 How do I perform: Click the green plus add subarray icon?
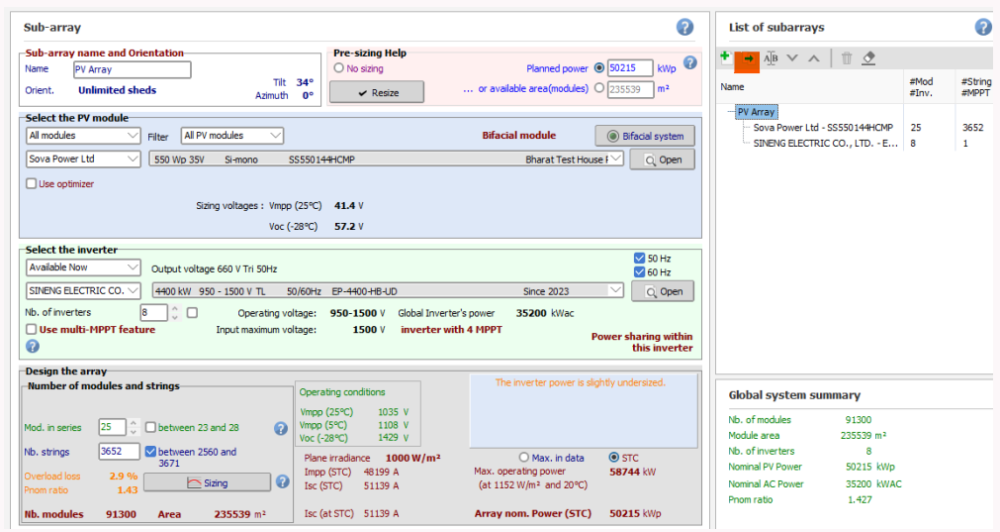pyautogui.click(x=725, y=58)
